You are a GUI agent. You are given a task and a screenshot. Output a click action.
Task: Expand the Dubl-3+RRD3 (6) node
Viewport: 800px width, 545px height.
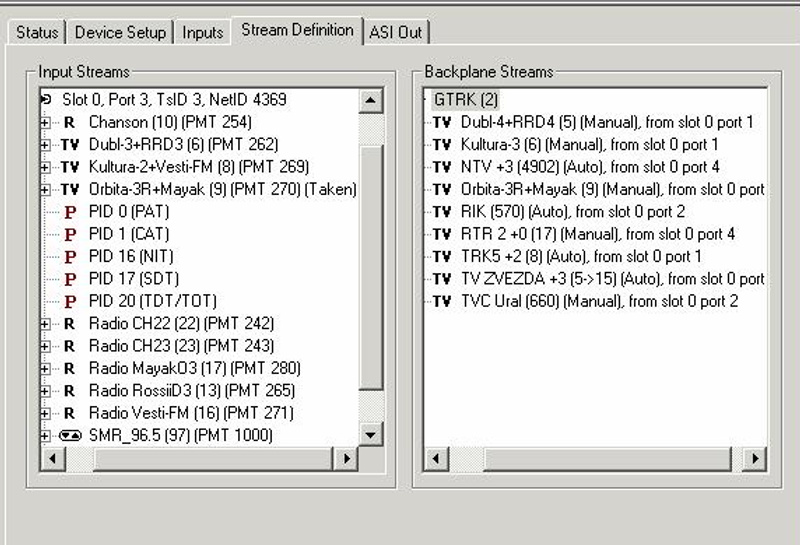tap(45, 145)
